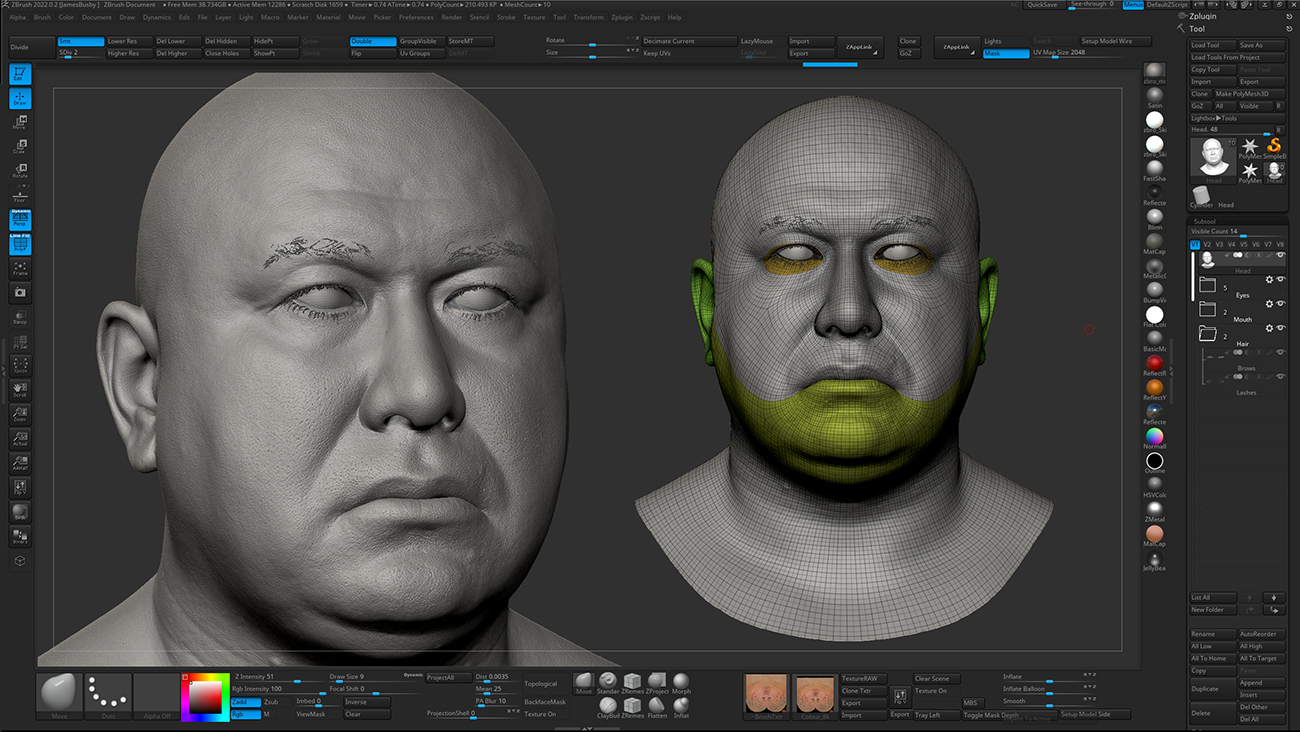This screenshot has height=732, width=1300.
Task: Select the JellyBean material sphere
Action: coord(1155,560)
